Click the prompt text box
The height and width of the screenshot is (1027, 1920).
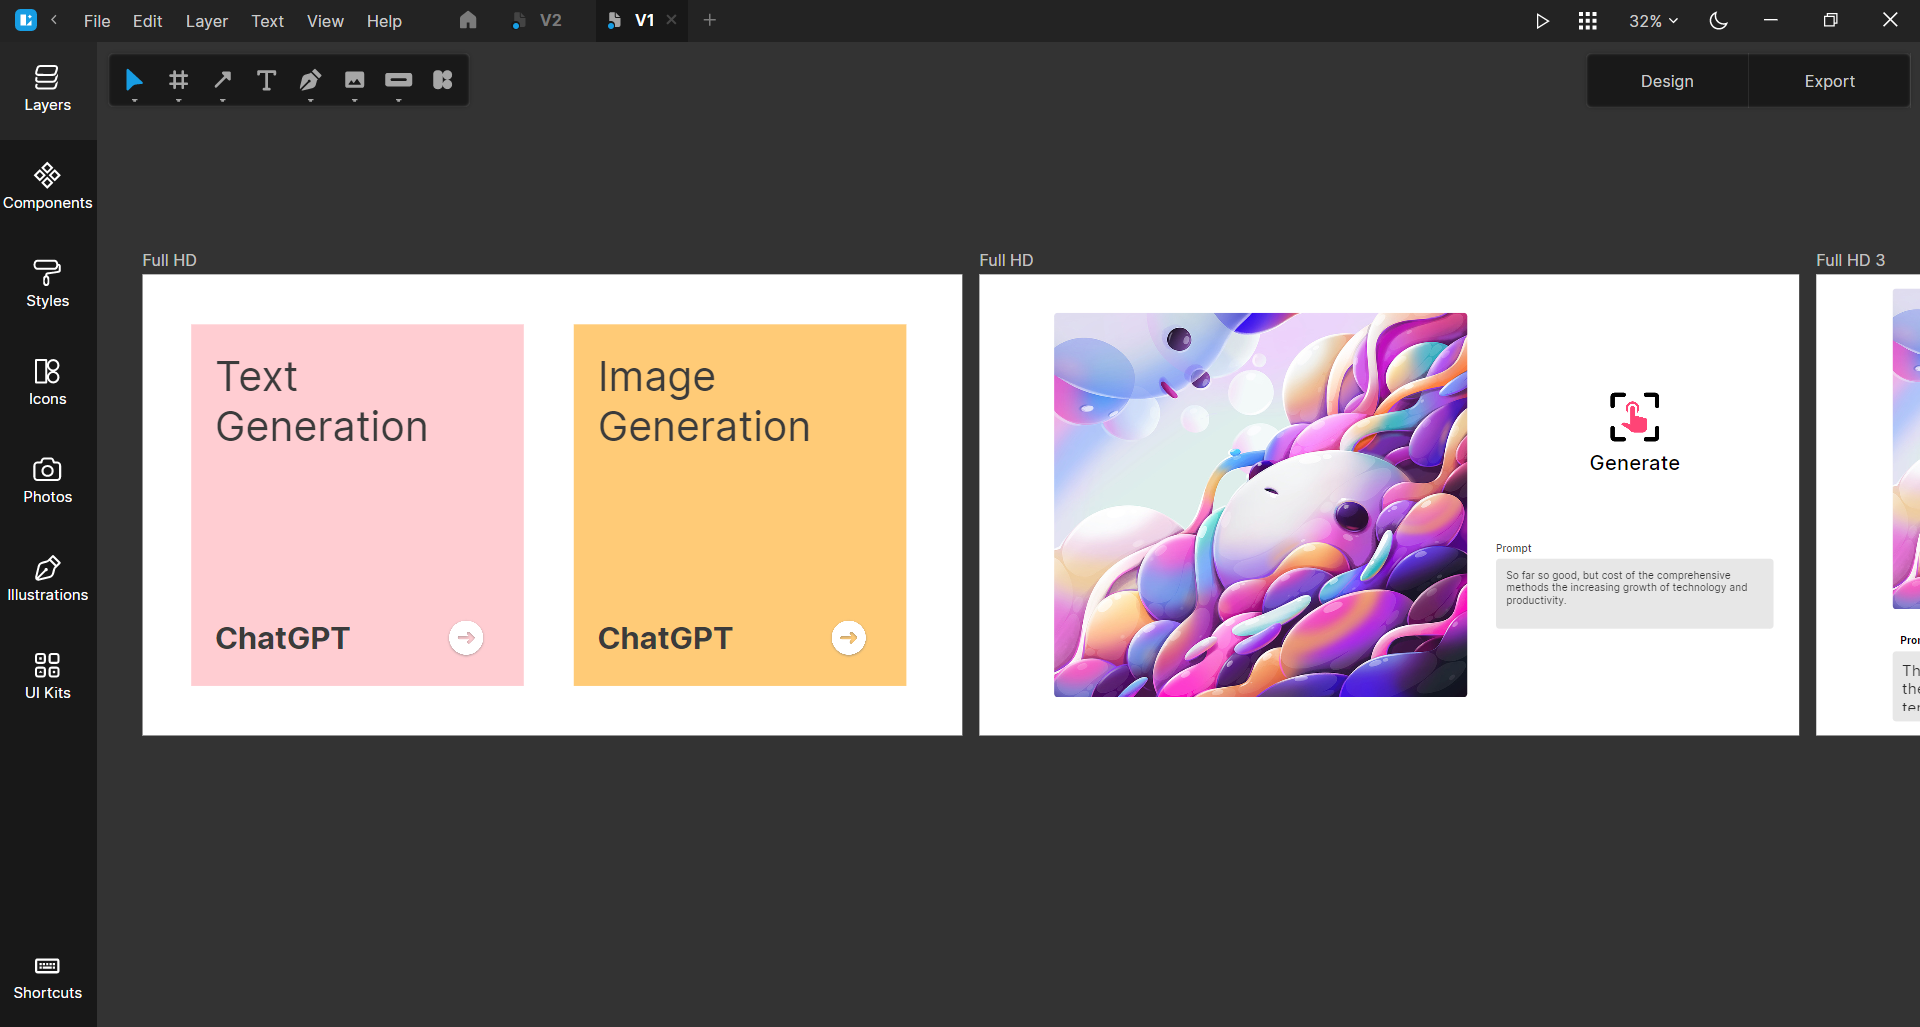pyautogui.click(x=1634, y=593)
